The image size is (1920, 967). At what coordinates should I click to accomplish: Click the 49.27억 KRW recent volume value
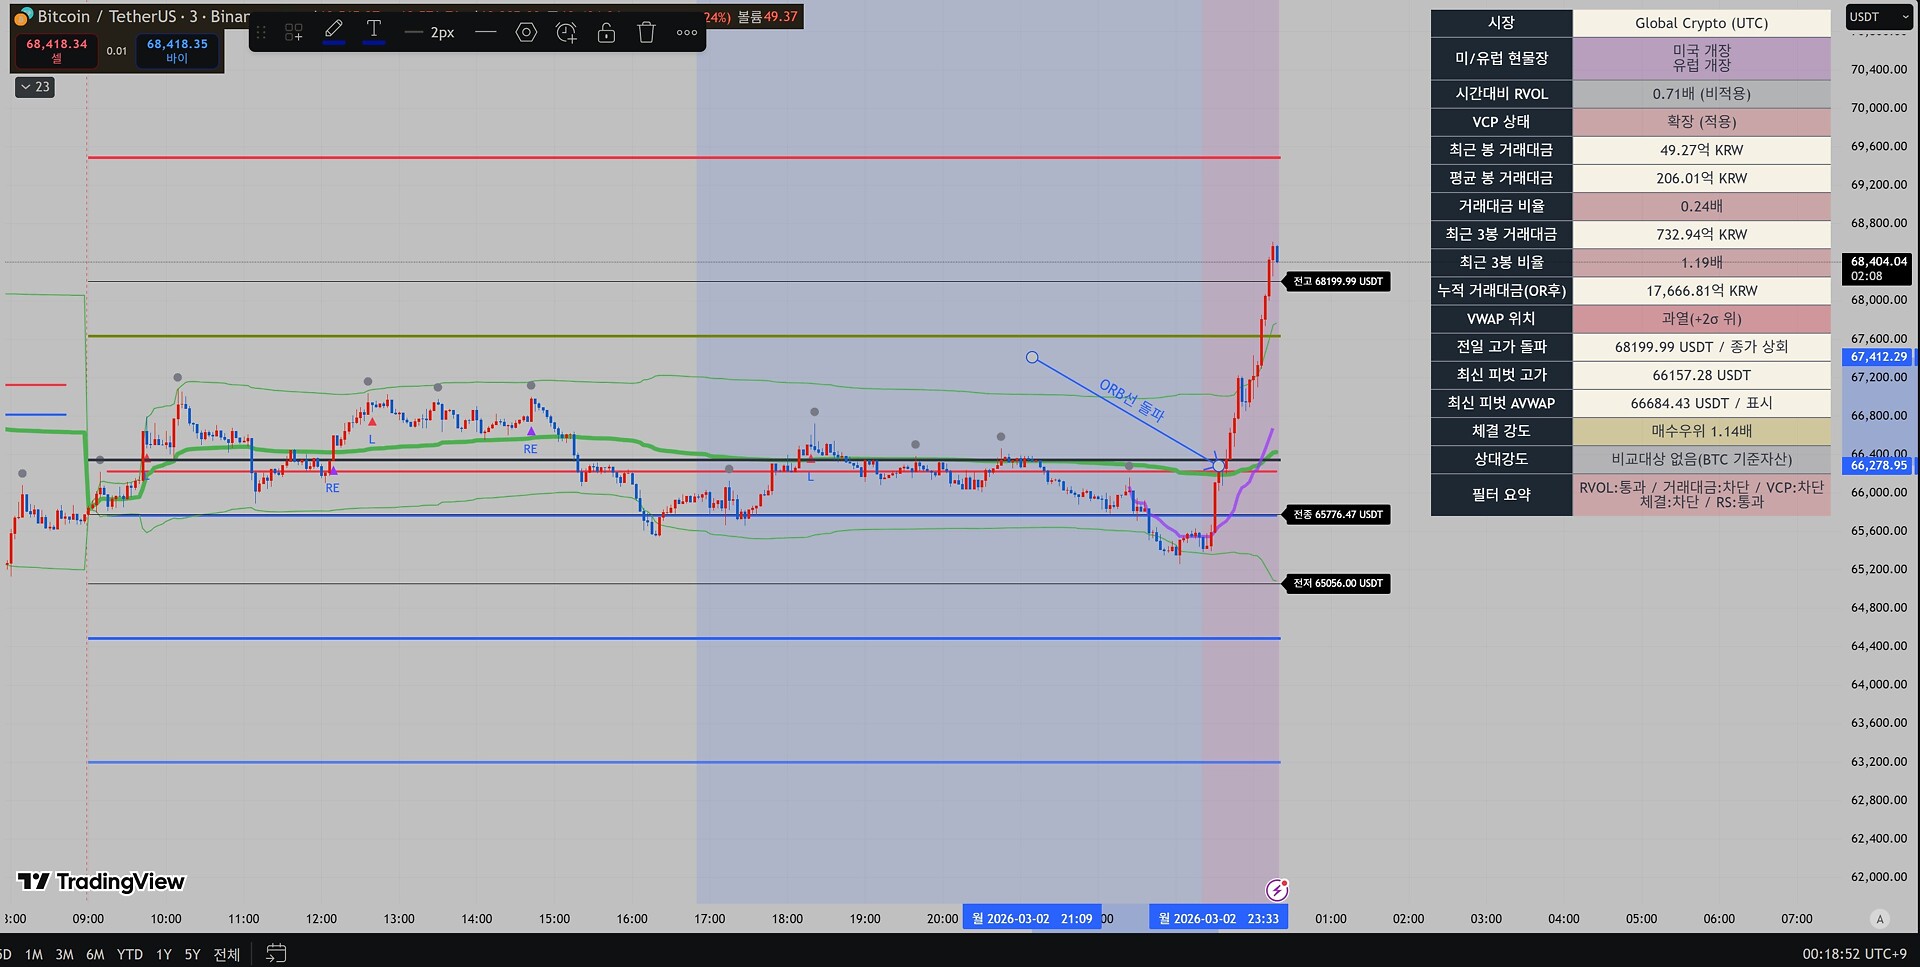(x=1701, y=150)
